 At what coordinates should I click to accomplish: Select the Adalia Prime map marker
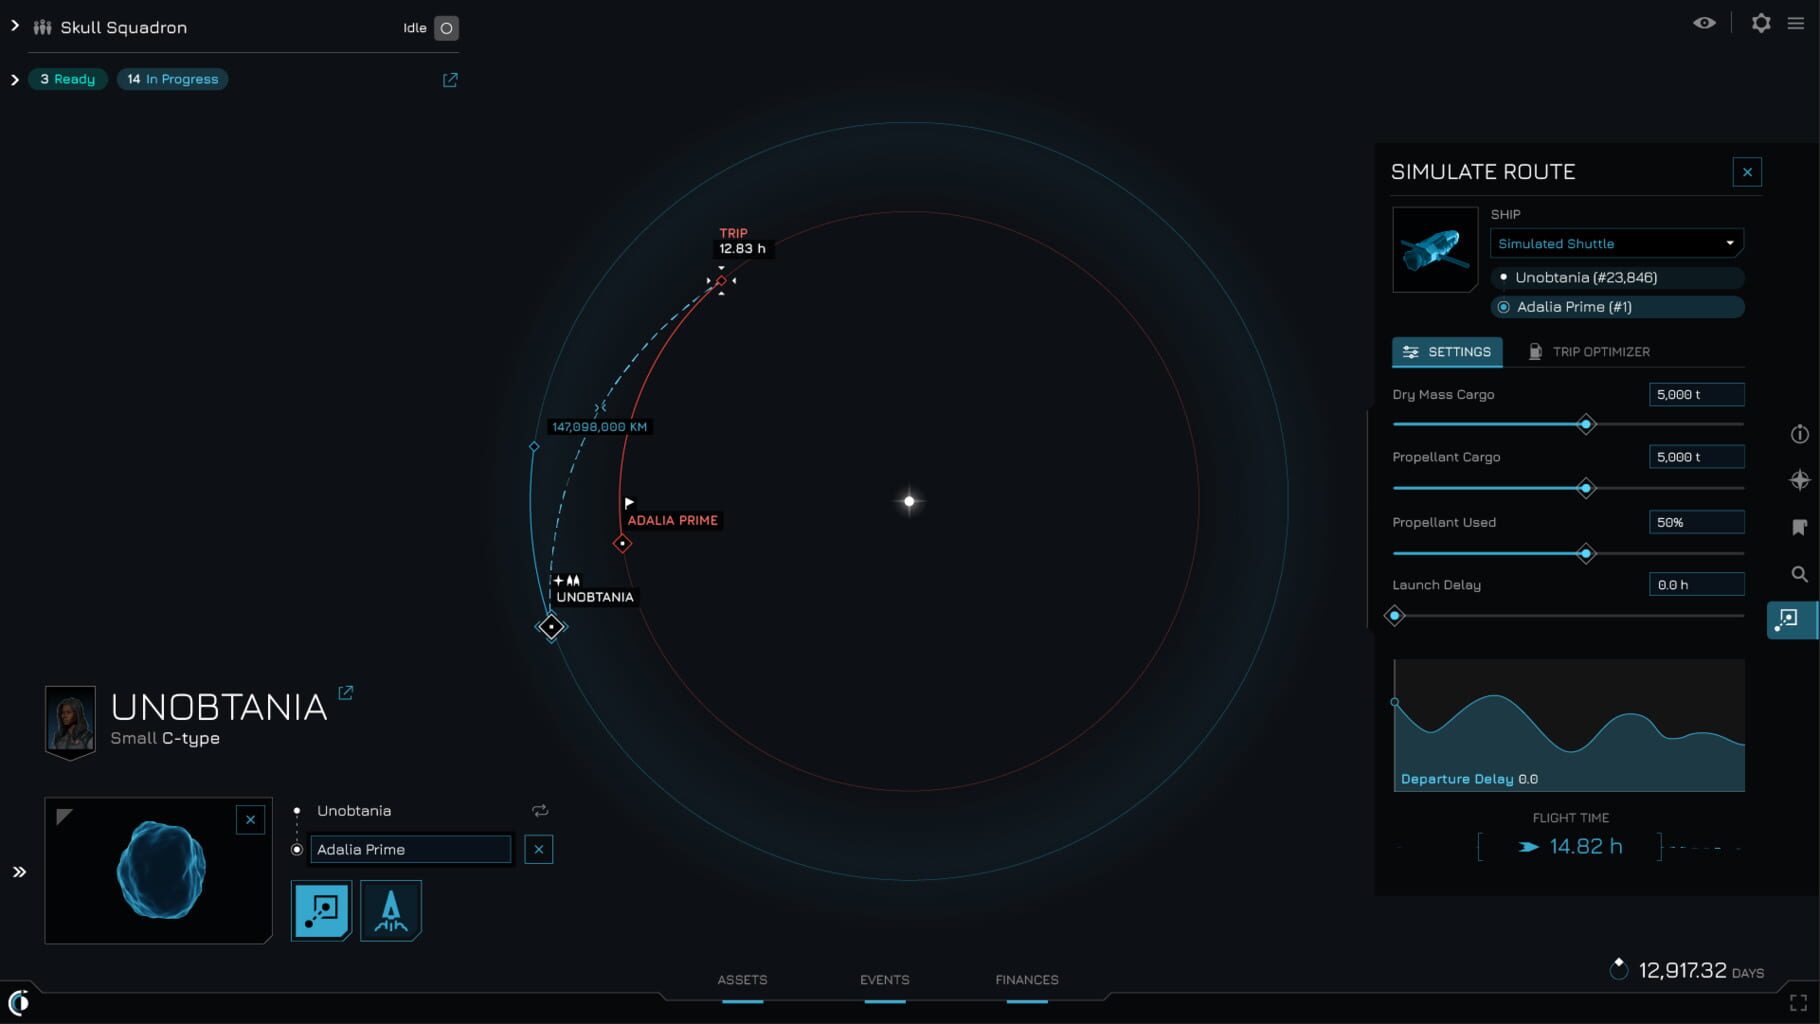coord(622,544)
